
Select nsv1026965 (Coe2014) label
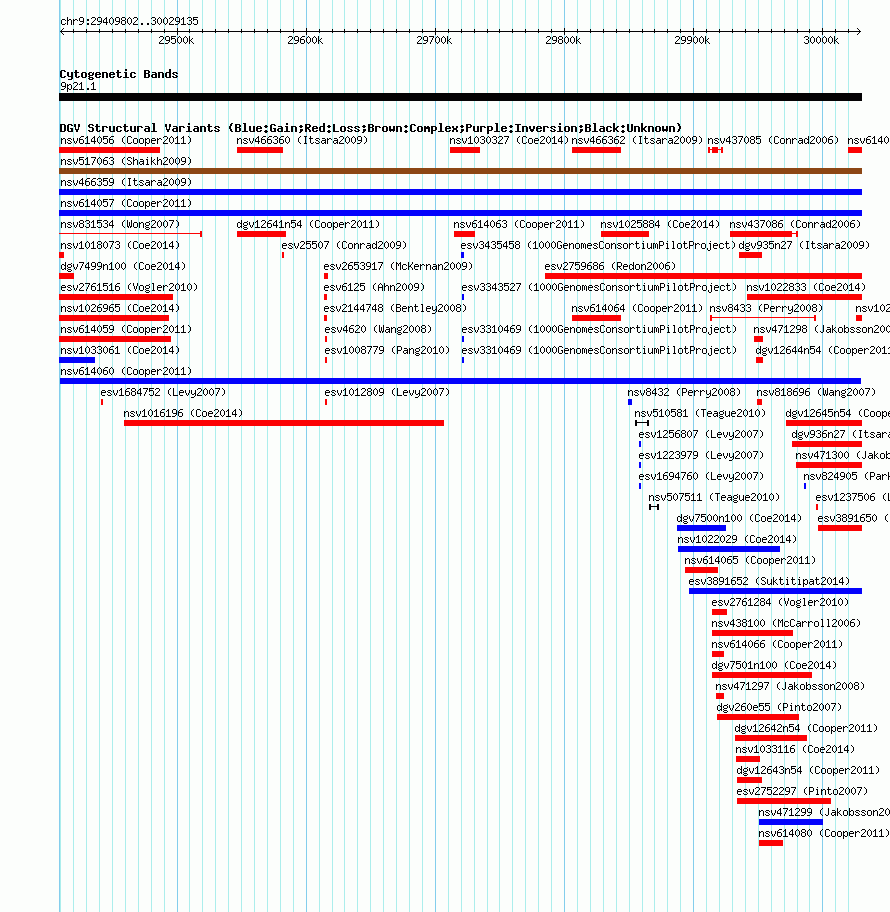point(120,308)
